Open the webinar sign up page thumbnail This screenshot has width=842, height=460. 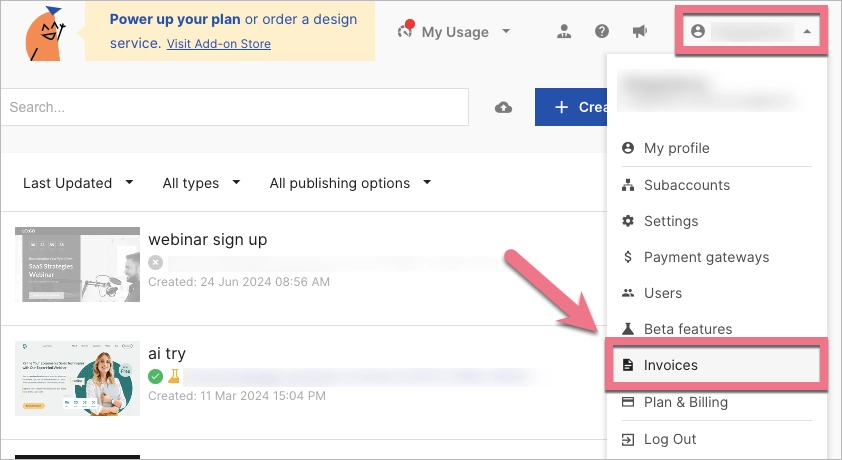pos(78,264)
